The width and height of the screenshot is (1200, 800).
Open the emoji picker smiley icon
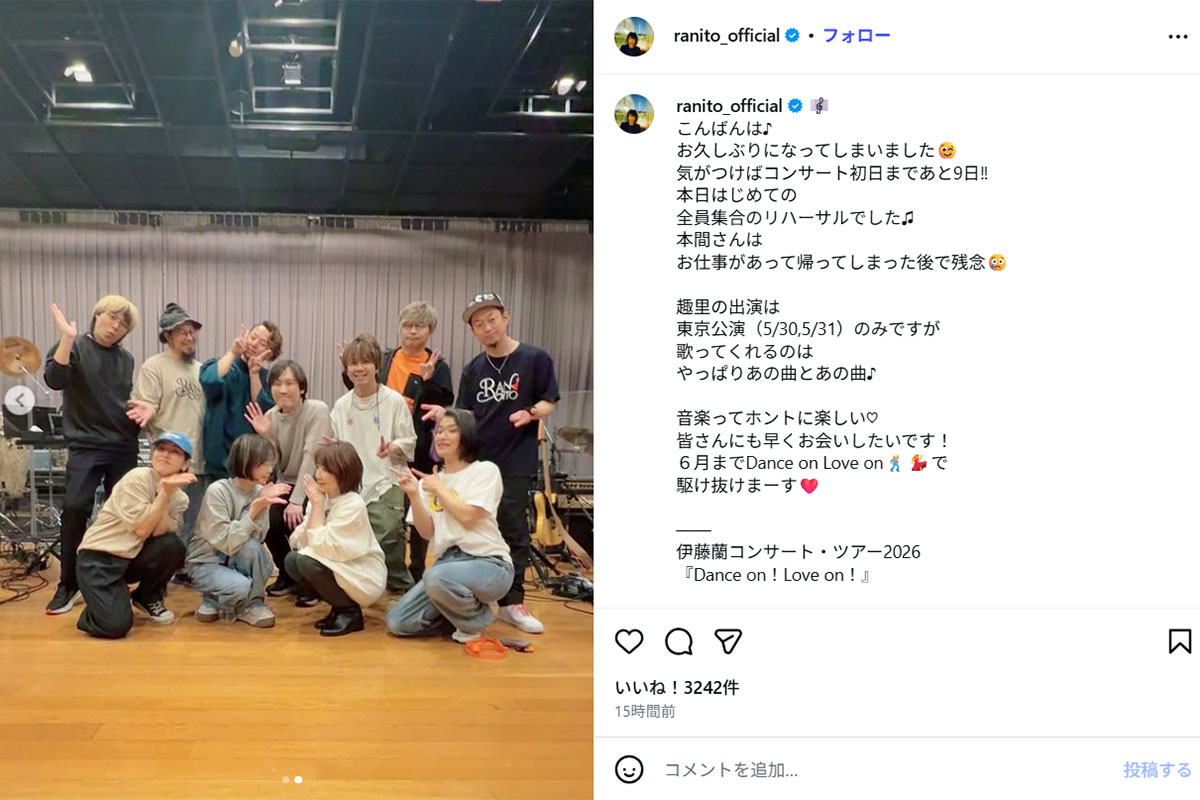pos(629,769)
